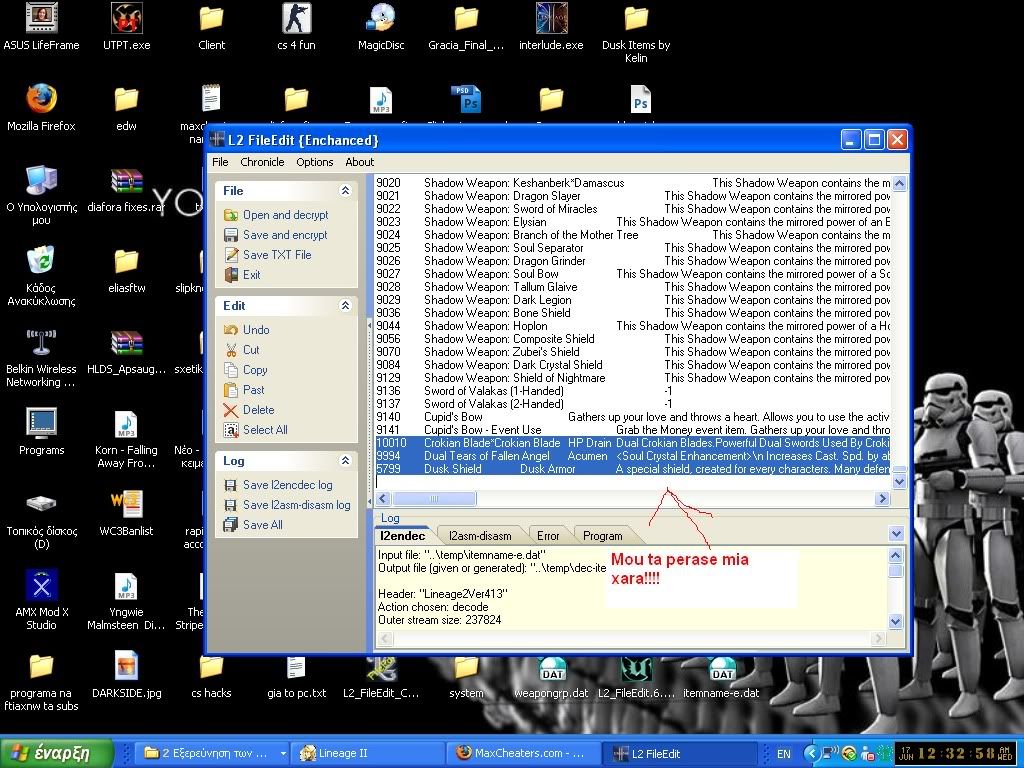Switch to the Error log tab
1024x768 pixels.
point(547,536)
